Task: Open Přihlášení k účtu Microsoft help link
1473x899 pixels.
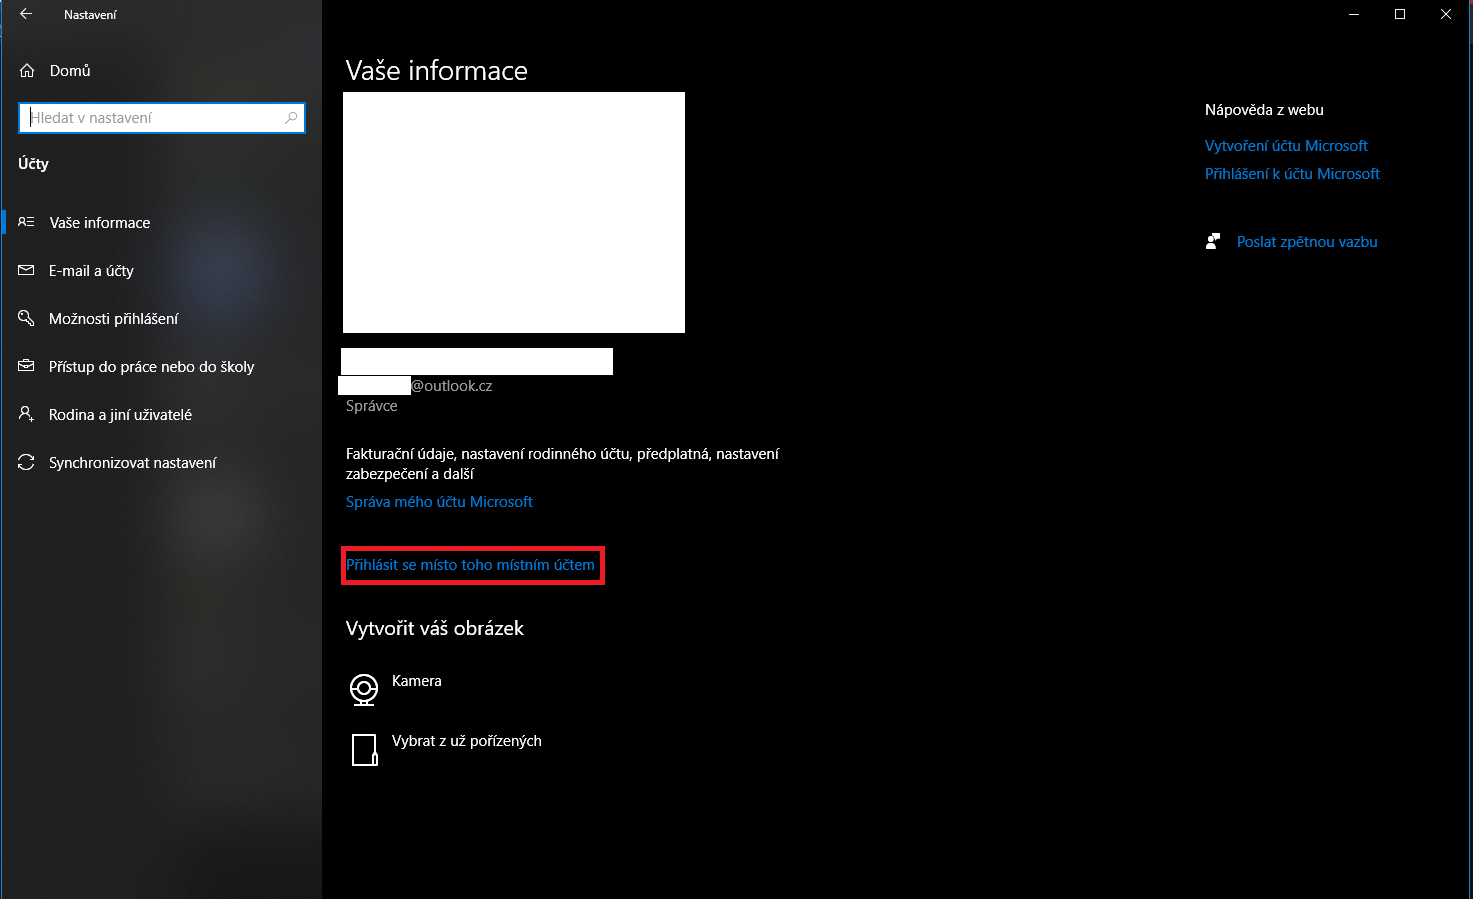Action: click(x=1292, y=174)
